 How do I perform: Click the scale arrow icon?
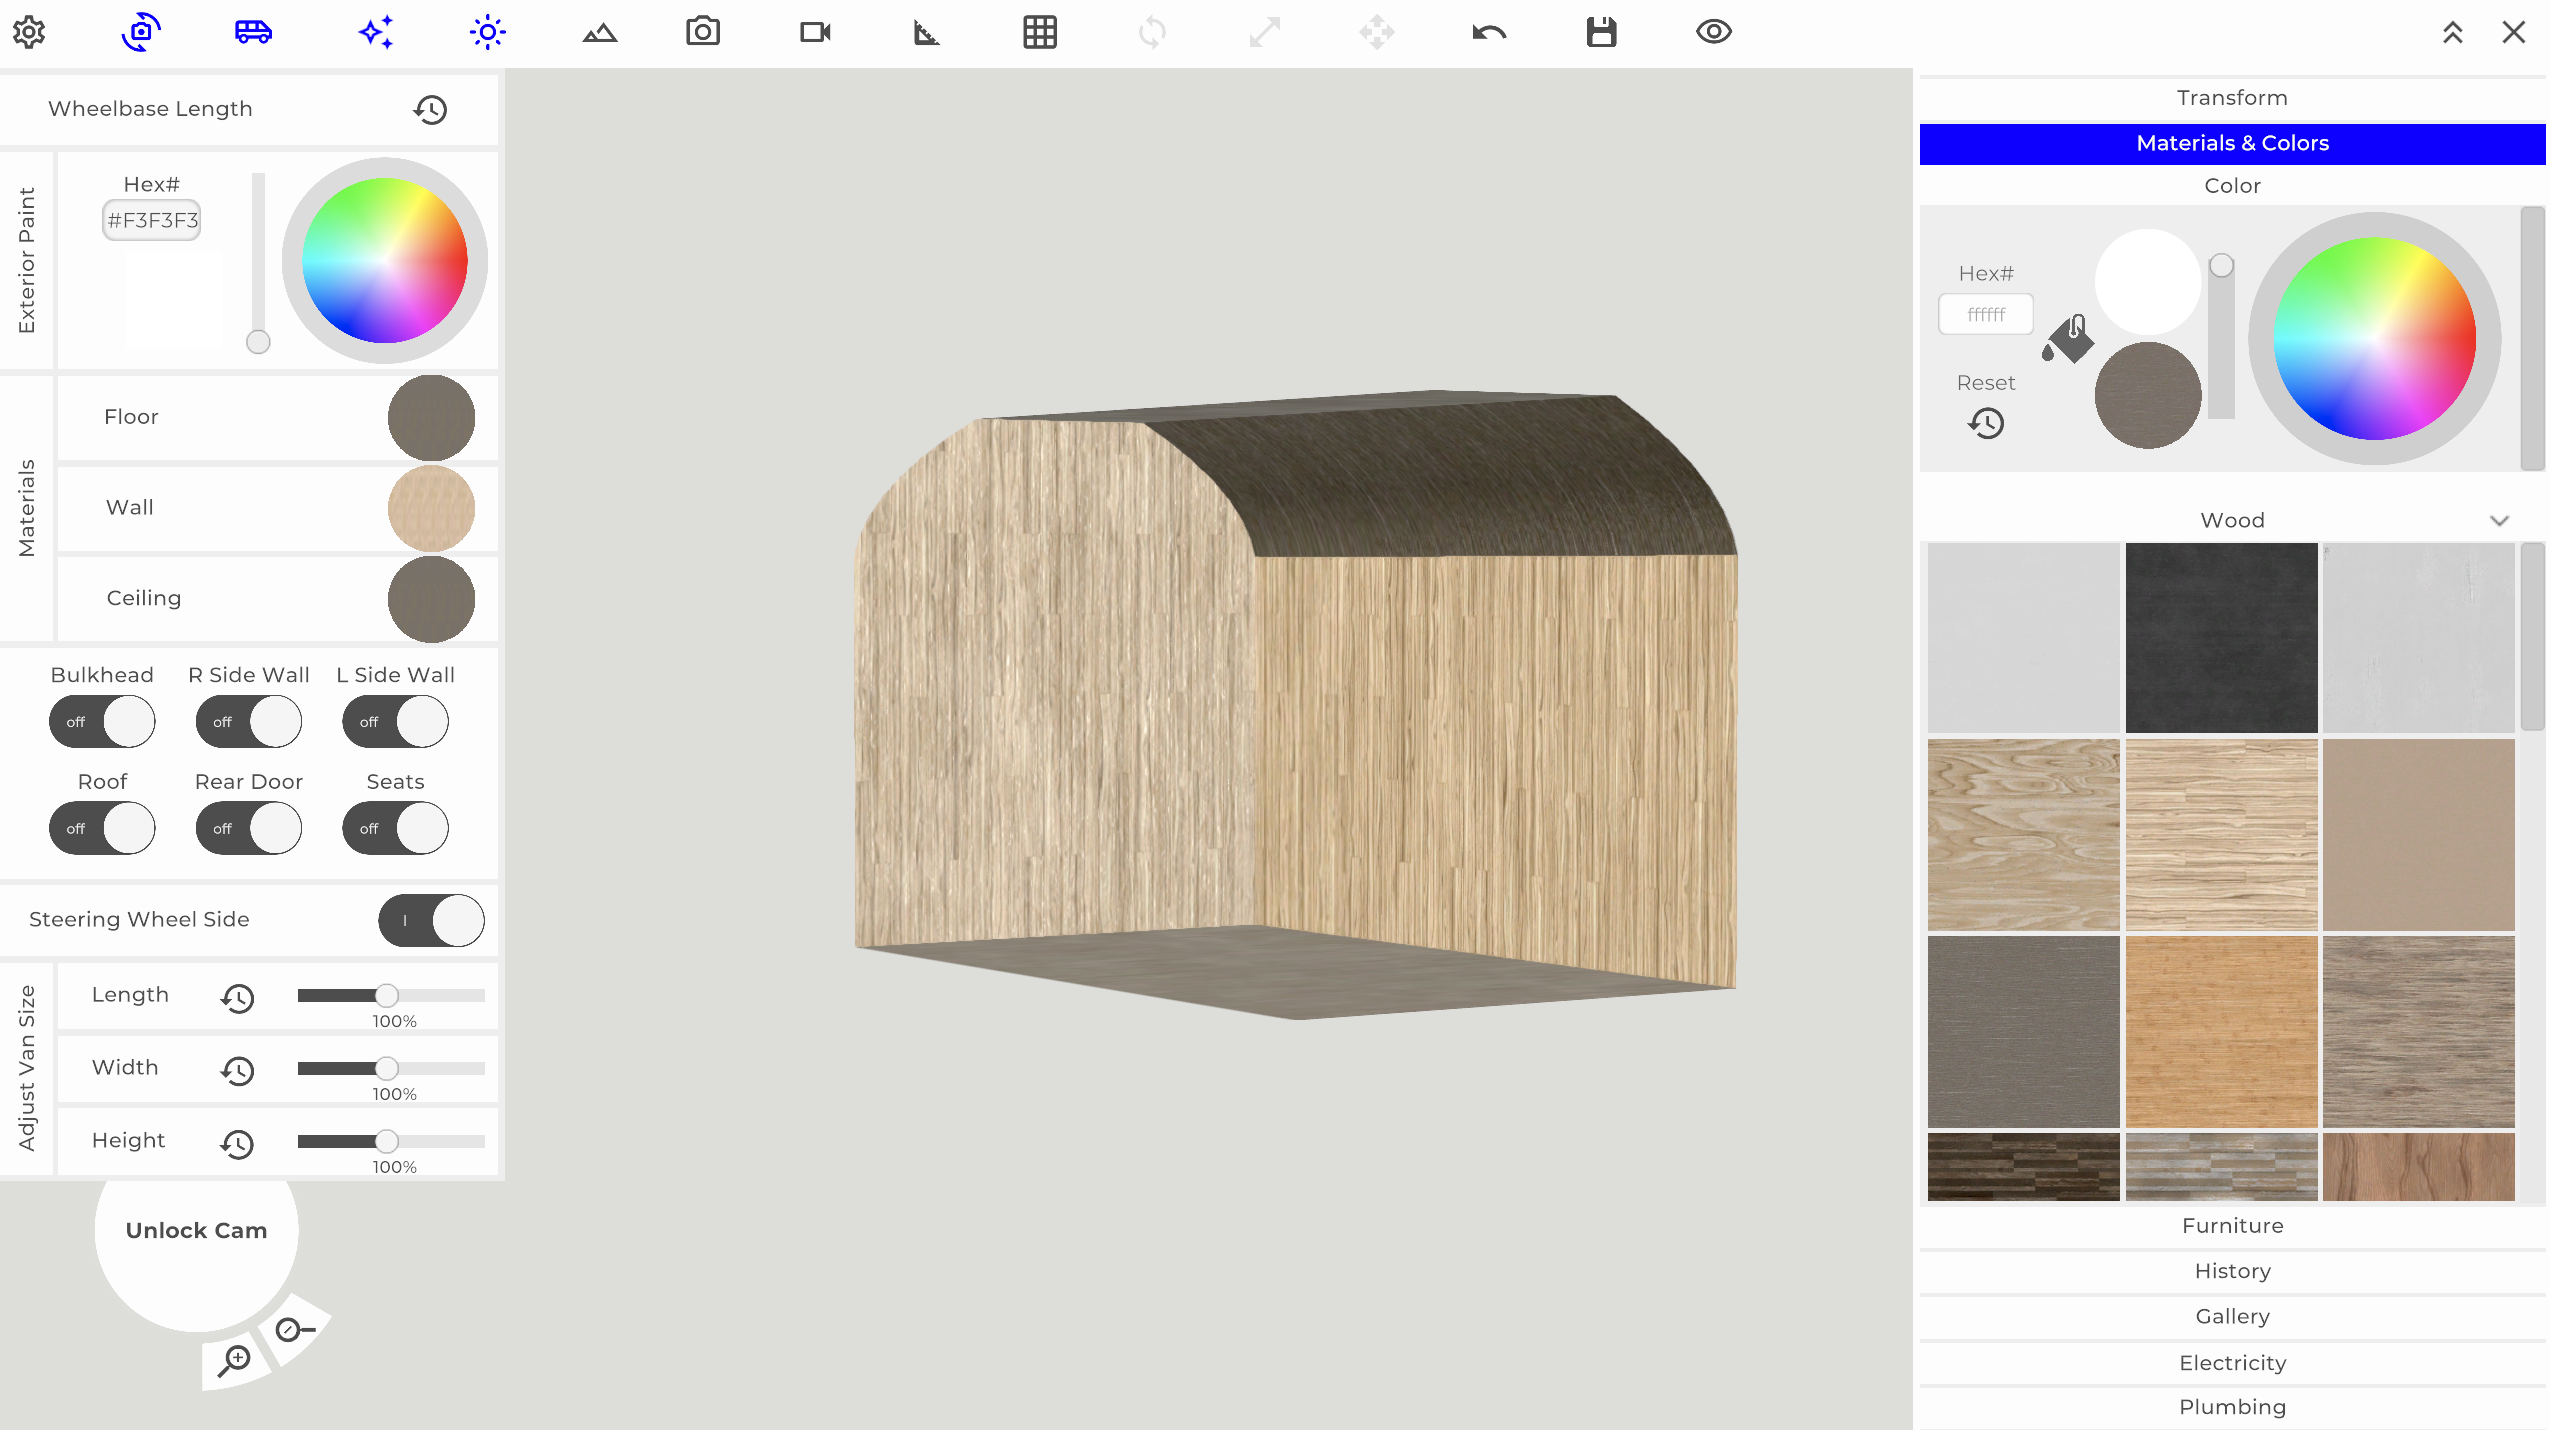click(x=1265, y=32)
